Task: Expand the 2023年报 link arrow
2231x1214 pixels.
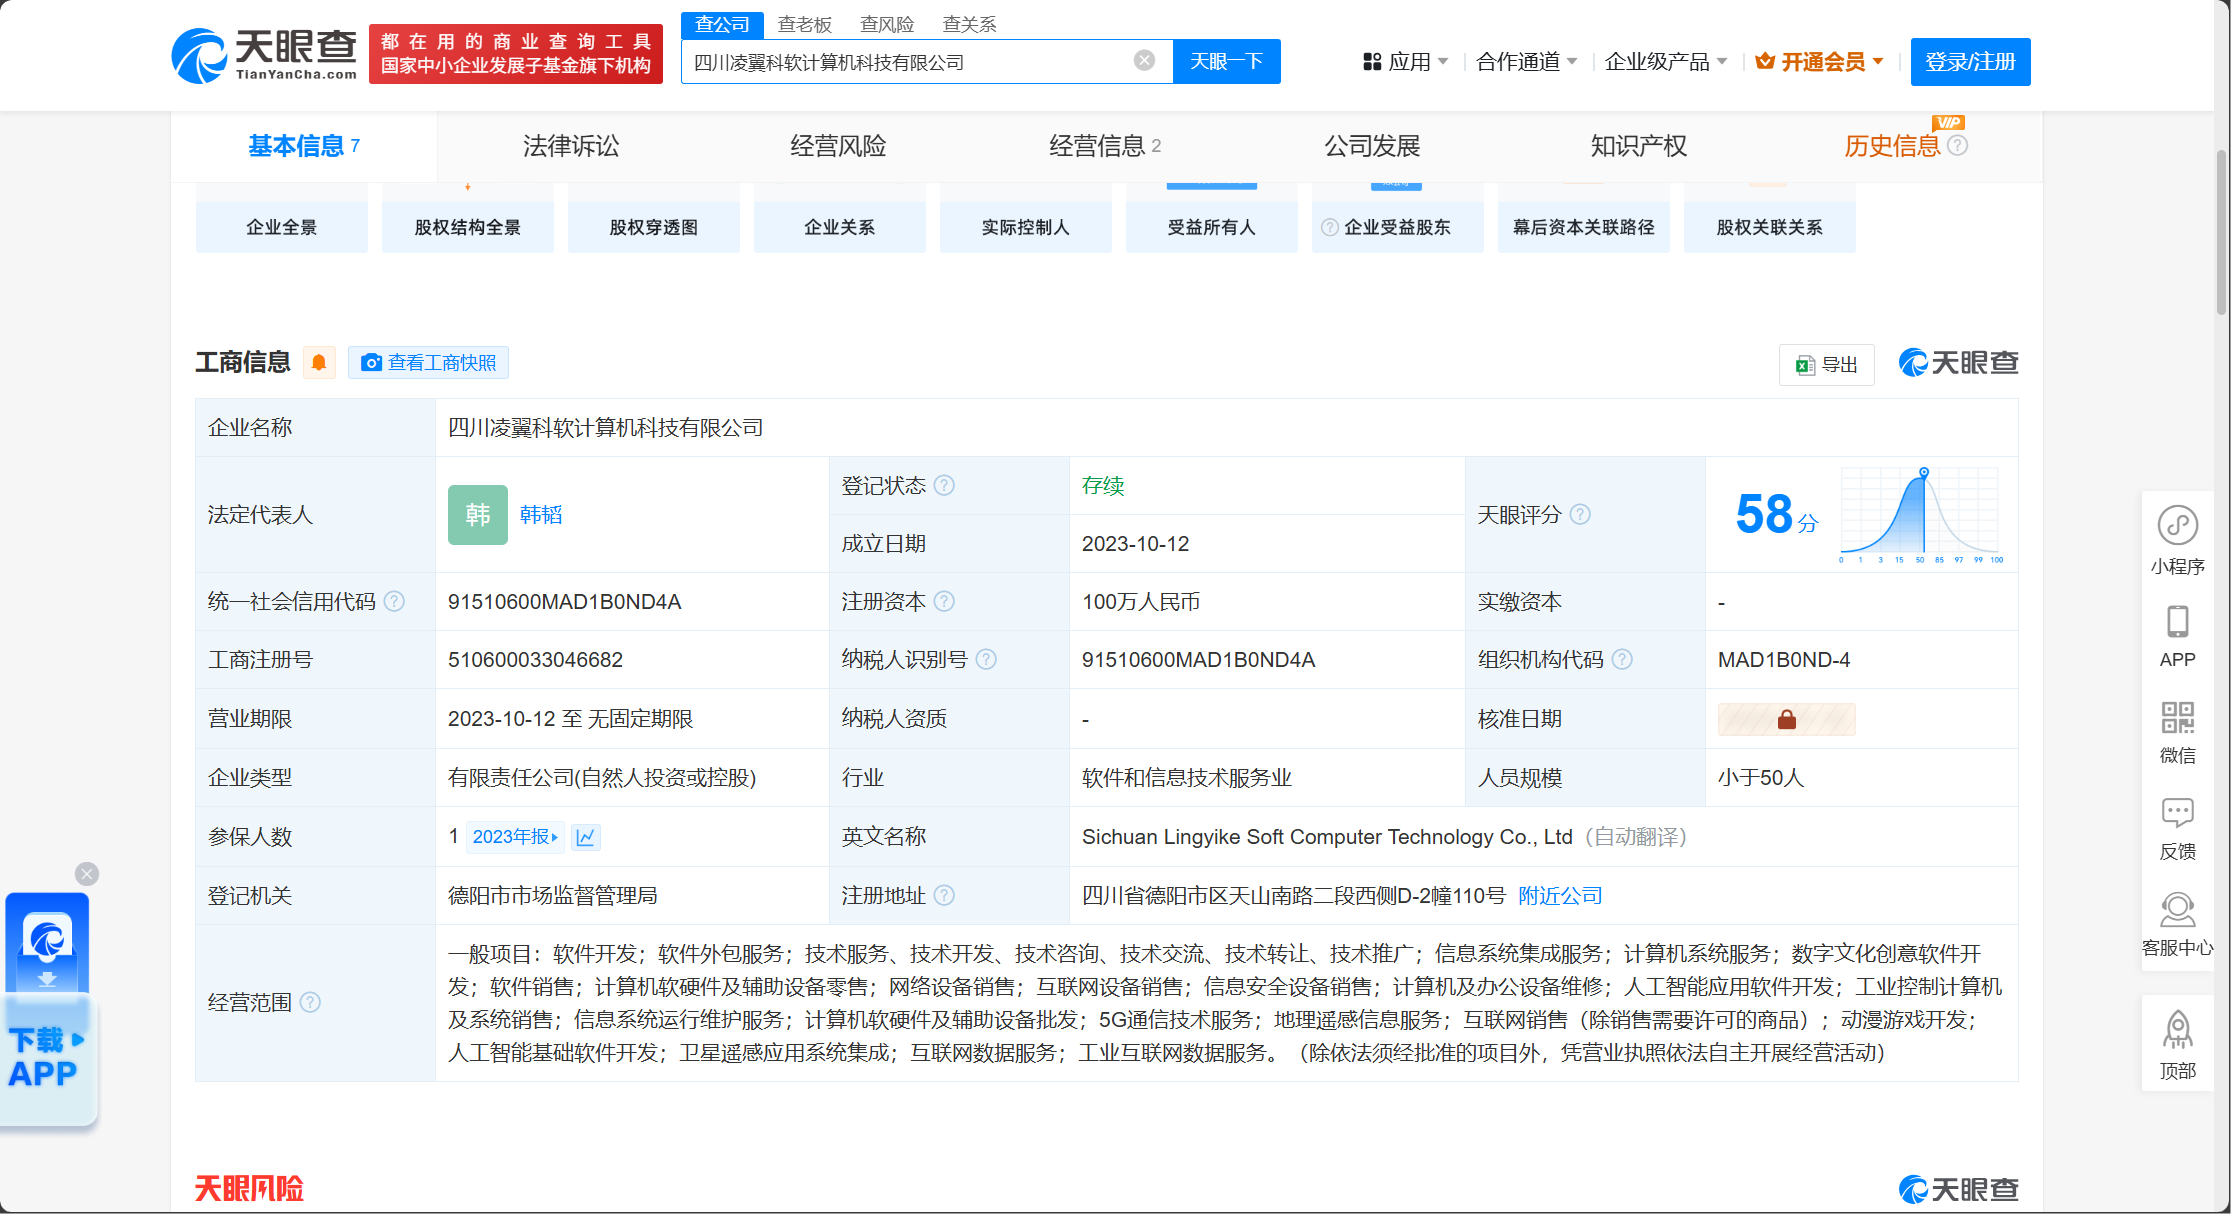Action: tap(515, 837)
